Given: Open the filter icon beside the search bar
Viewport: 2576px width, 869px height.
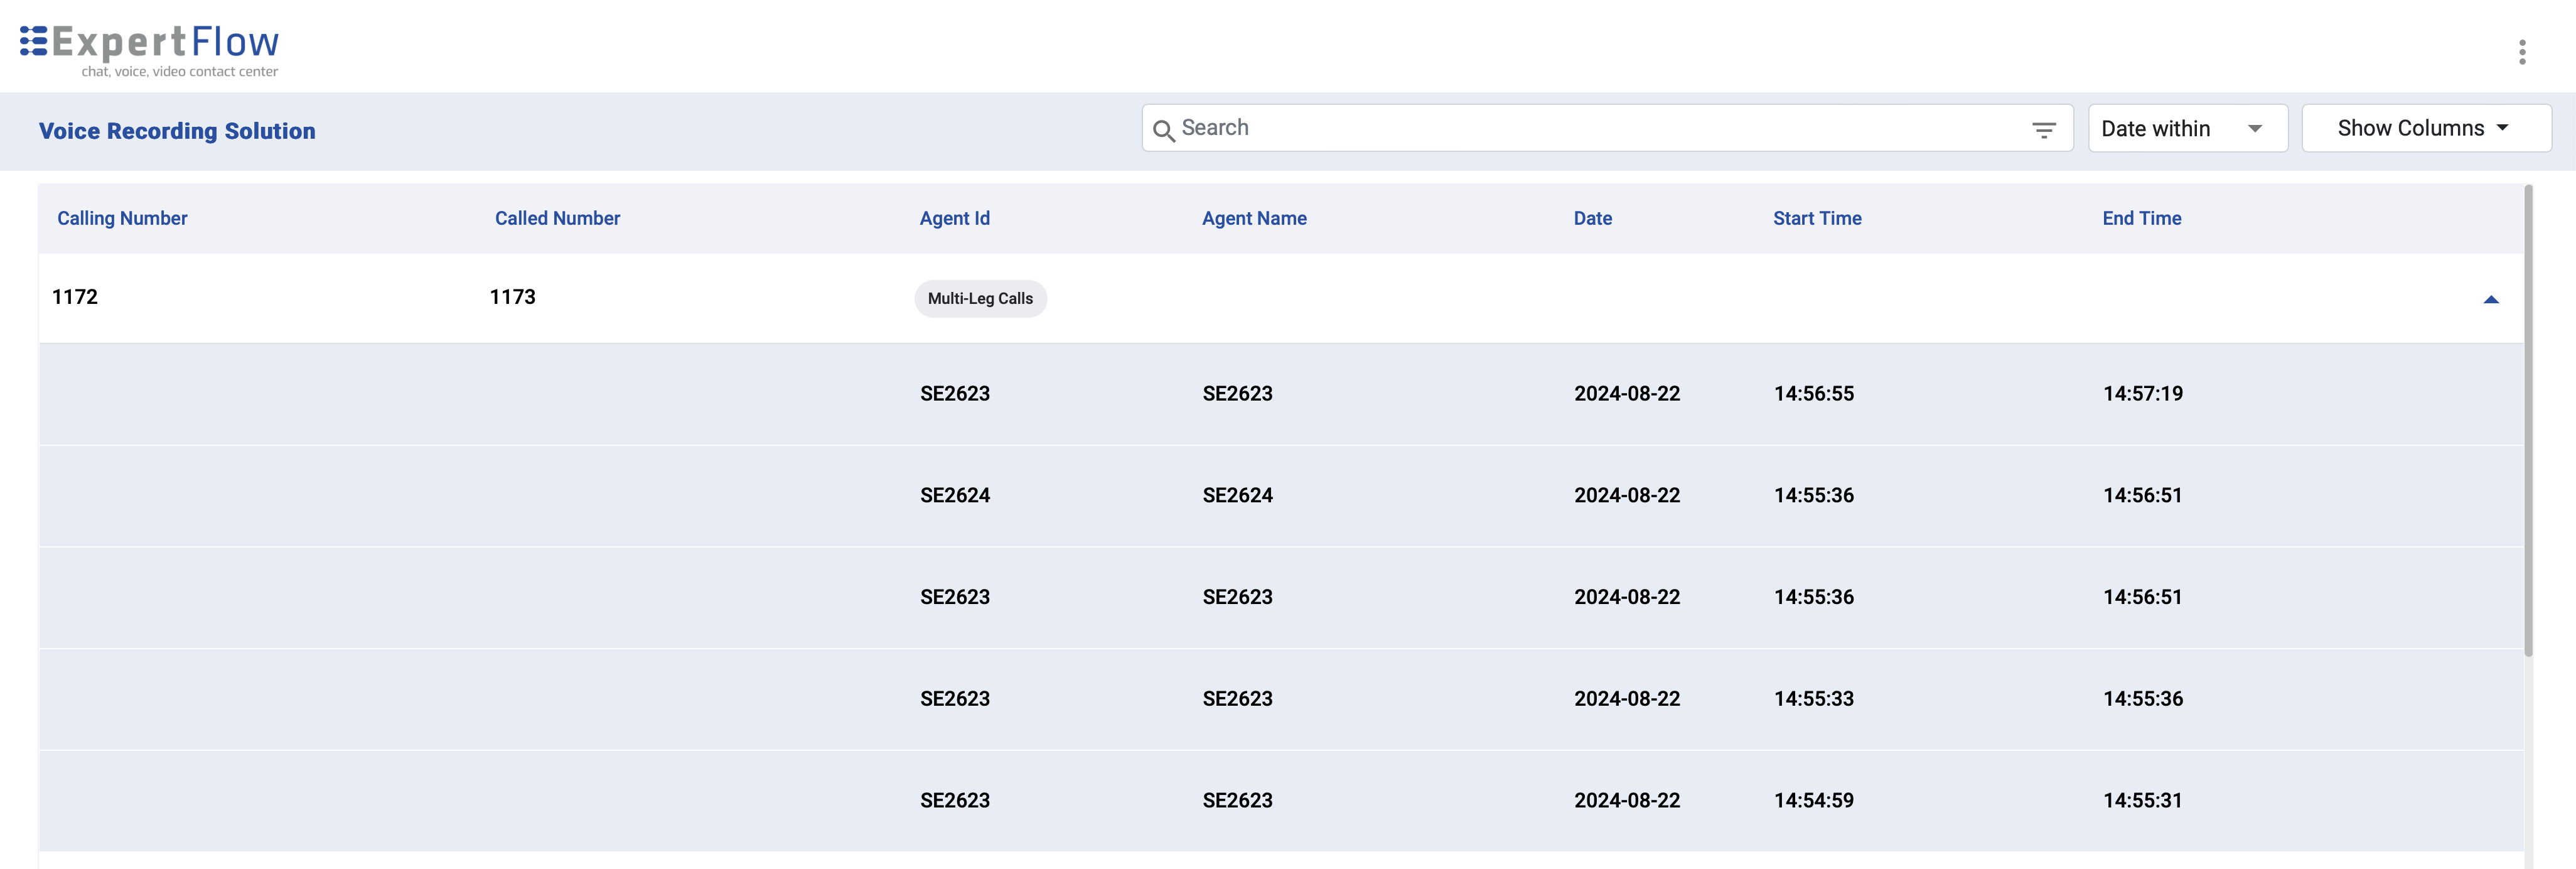Looking at the screenshot, I should coord(2044,130).
